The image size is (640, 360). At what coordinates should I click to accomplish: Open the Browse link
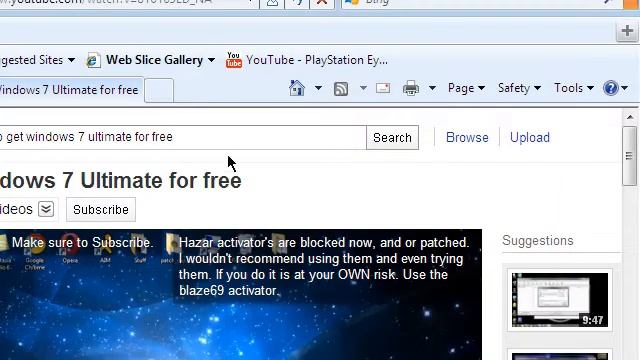[467, 138]
